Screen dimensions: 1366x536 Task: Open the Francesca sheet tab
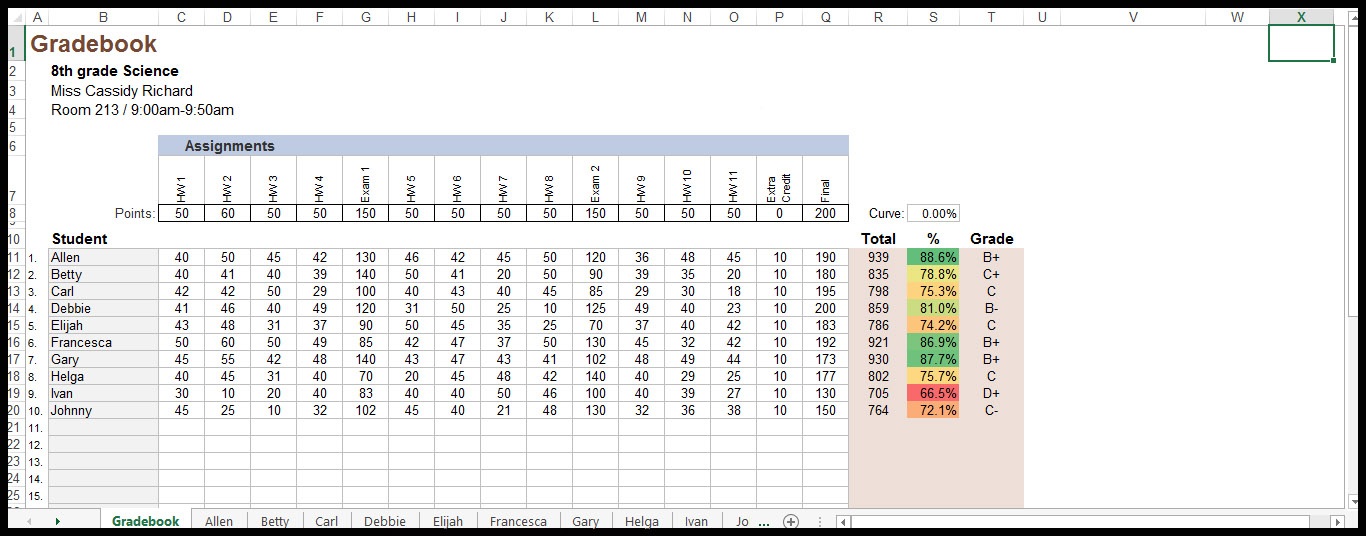tap(517, 521)
